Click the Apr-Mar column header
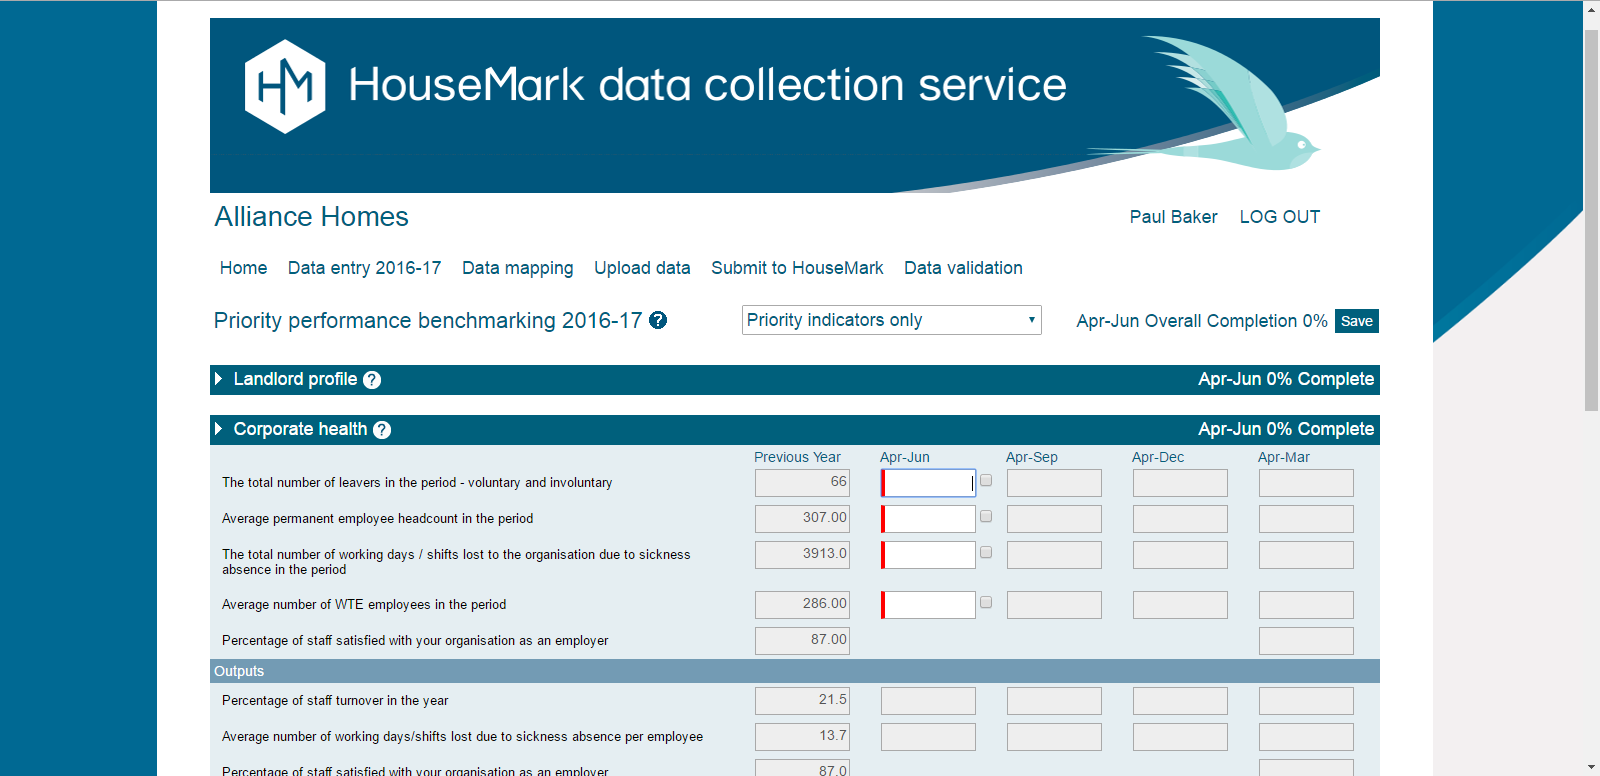The image size is (1600, 776). click(x=1284, y=457)
